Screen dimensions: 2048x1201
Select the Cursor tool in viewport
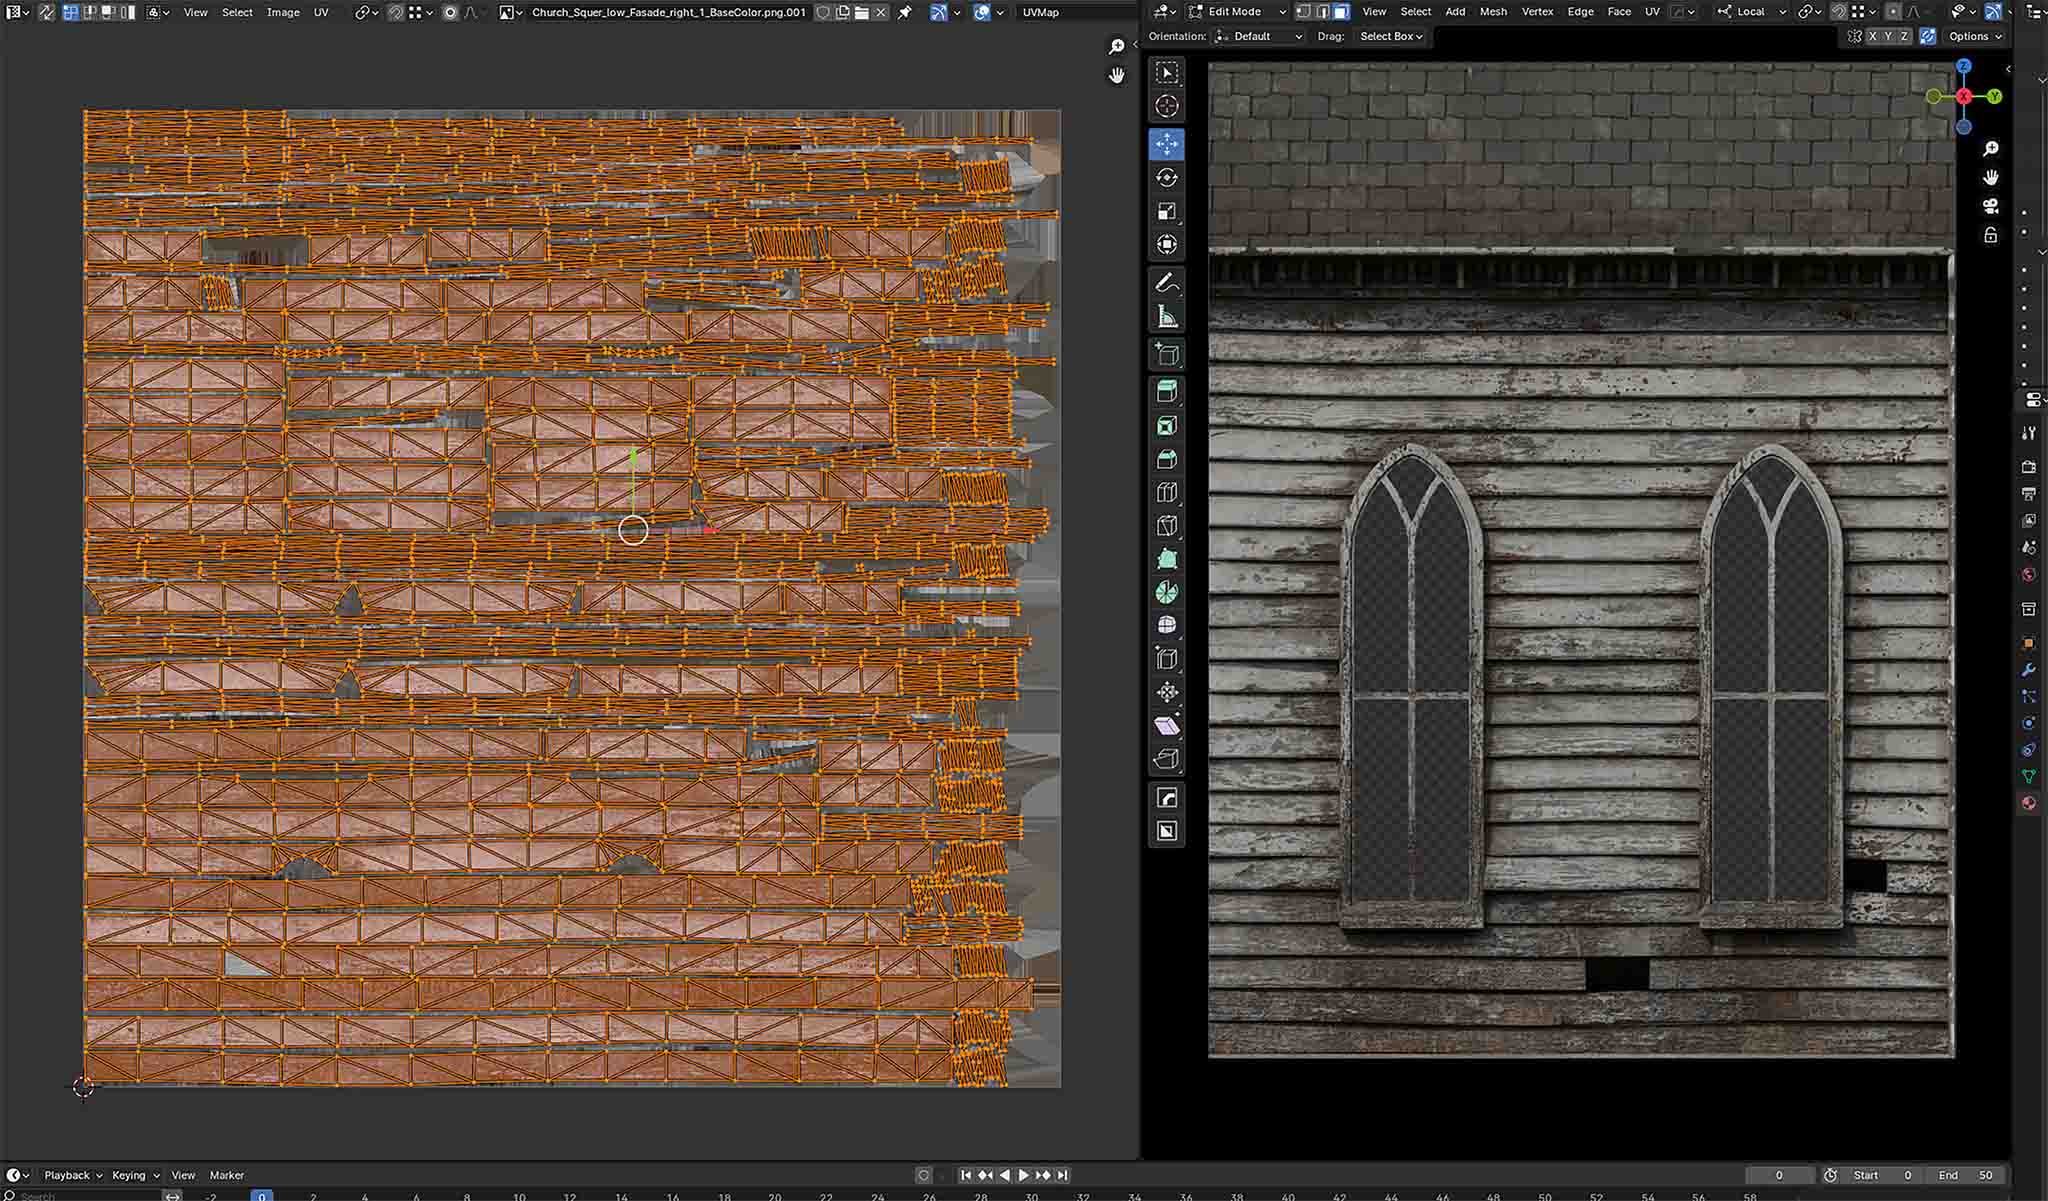pos(1166,106)
